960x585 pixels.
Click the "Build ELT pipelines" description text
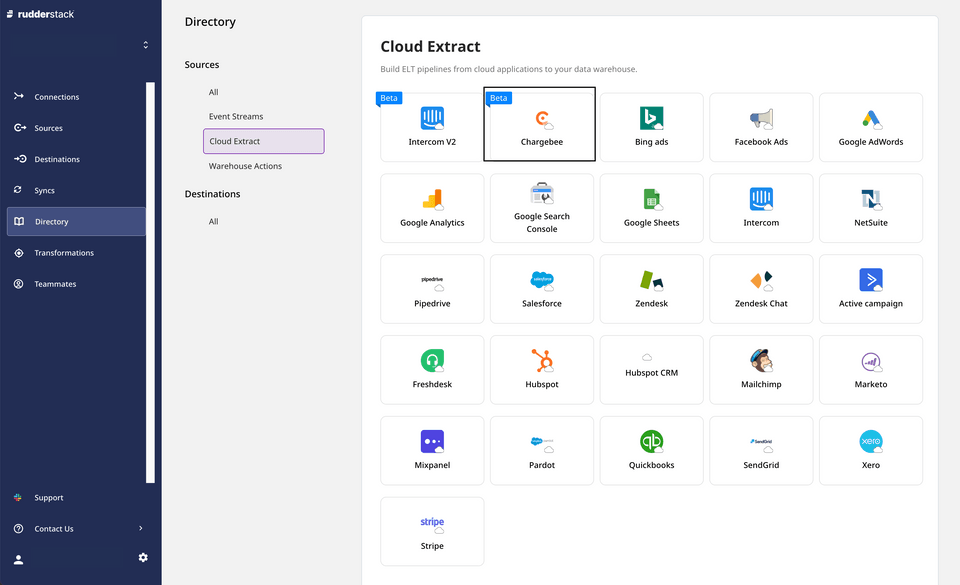tap(509, 69)
